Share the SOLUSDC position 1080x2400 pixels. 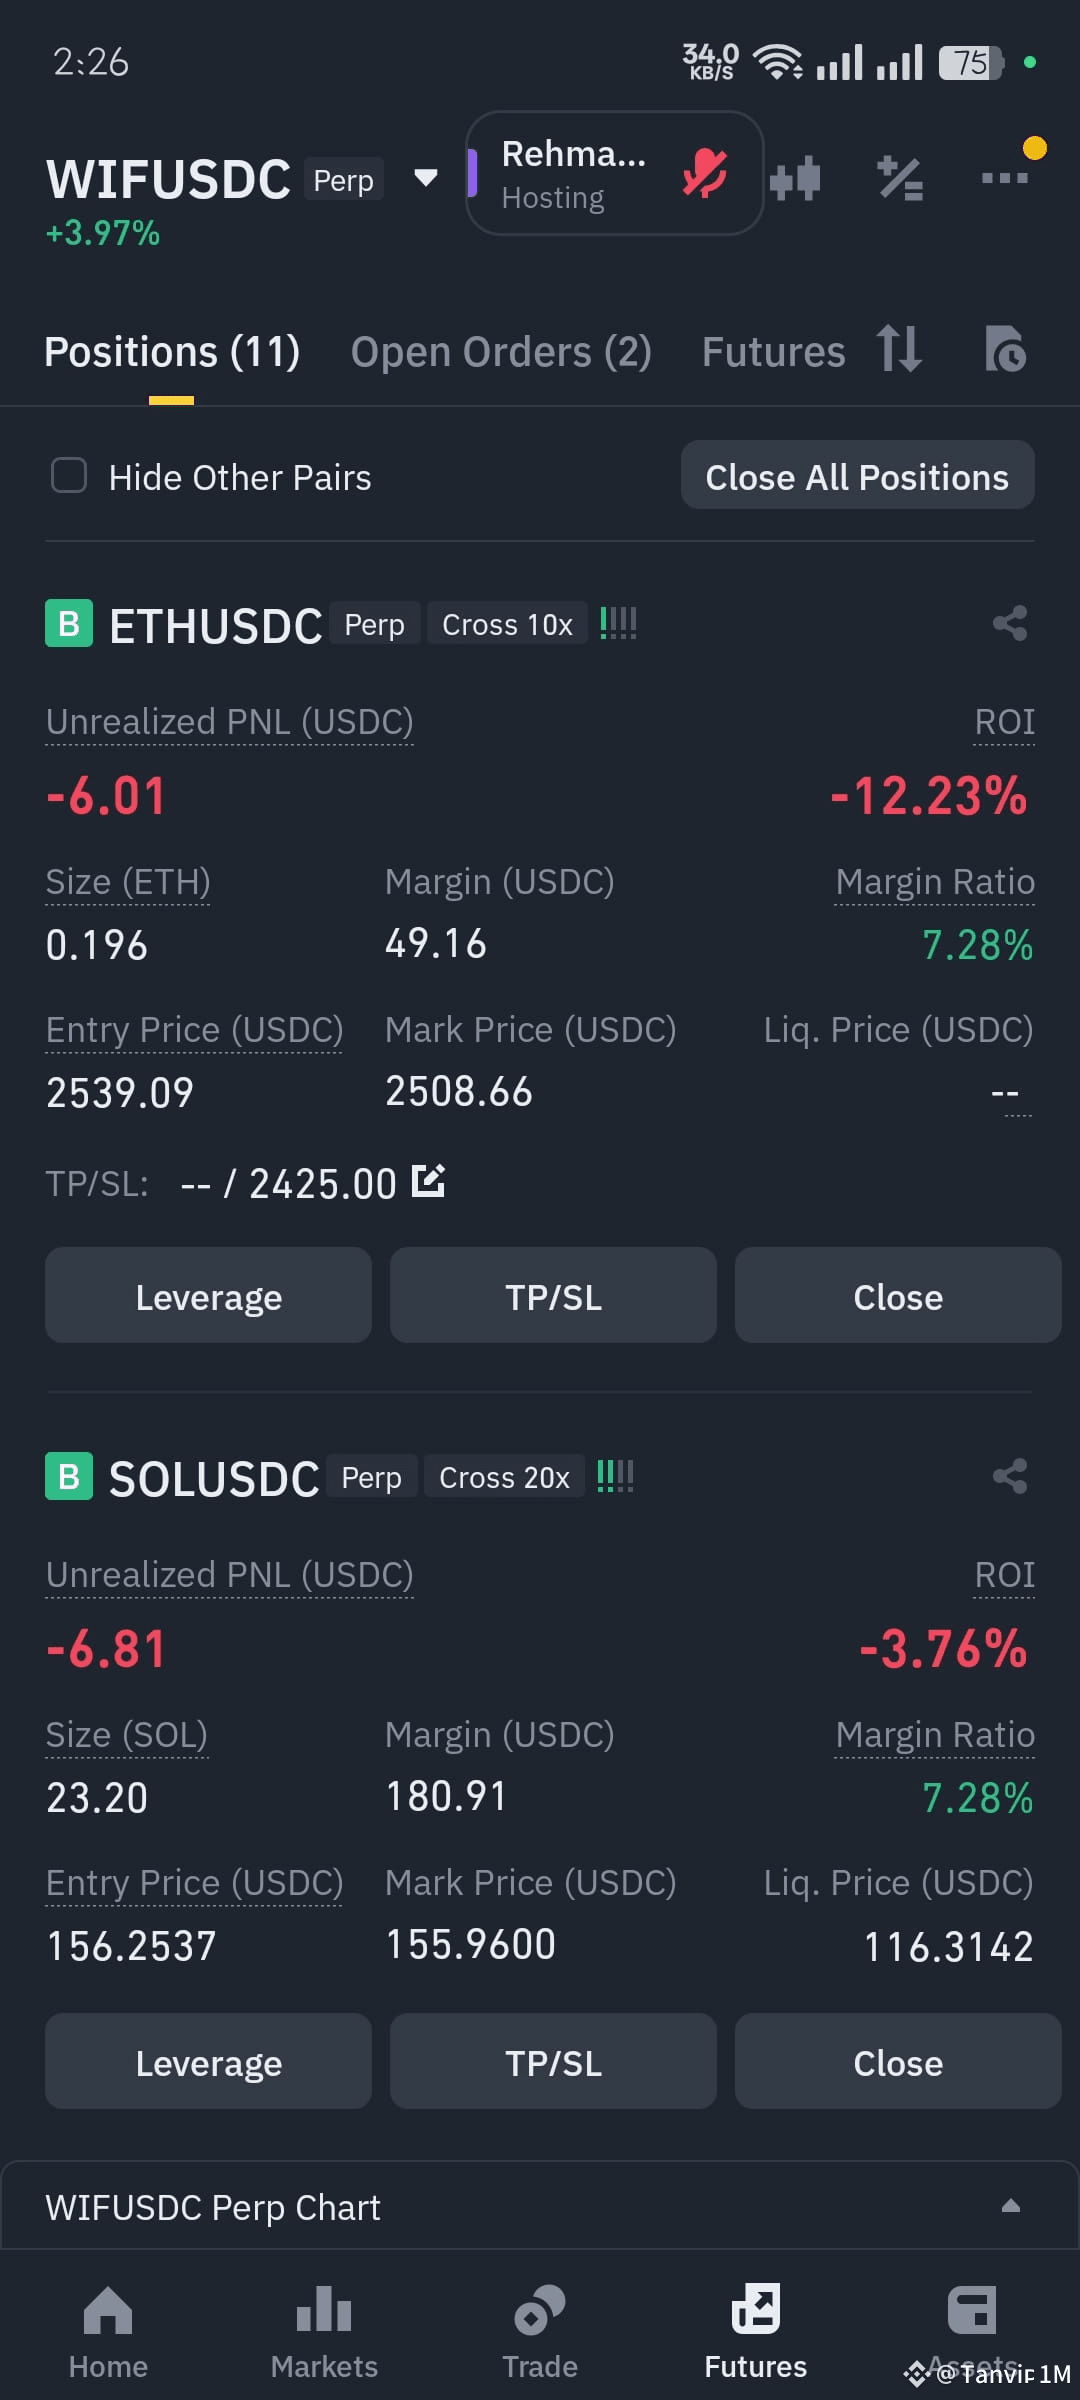tap(1010, 1476)
